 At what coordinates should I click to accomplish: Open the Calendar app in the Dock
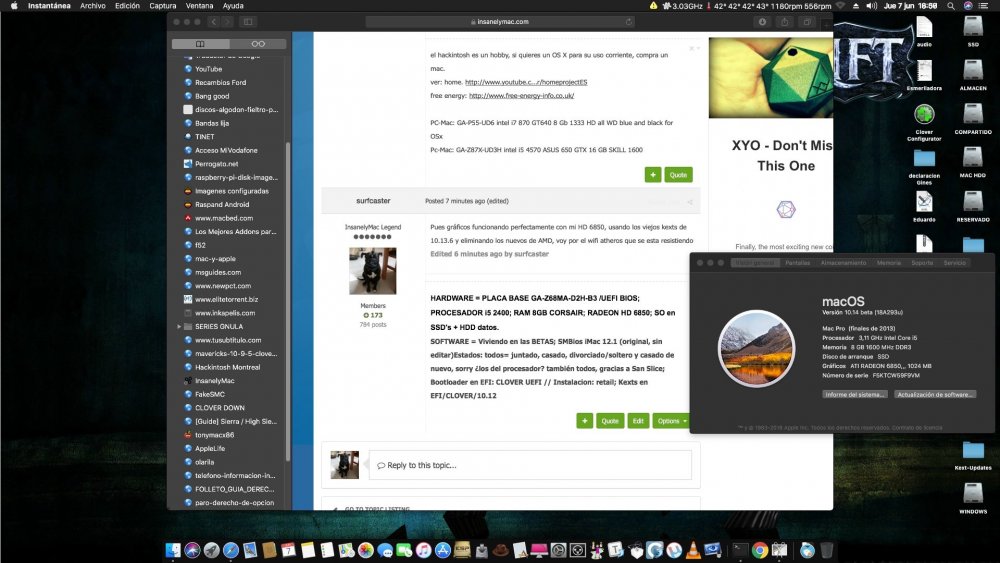click(x=288, y=550)
